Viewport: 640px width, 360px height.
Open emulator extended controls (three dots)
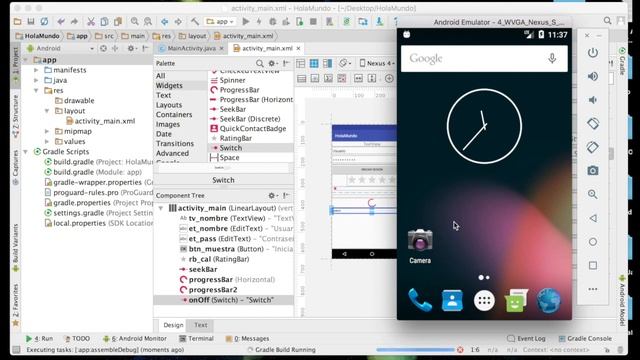click(x=593, y=289)
